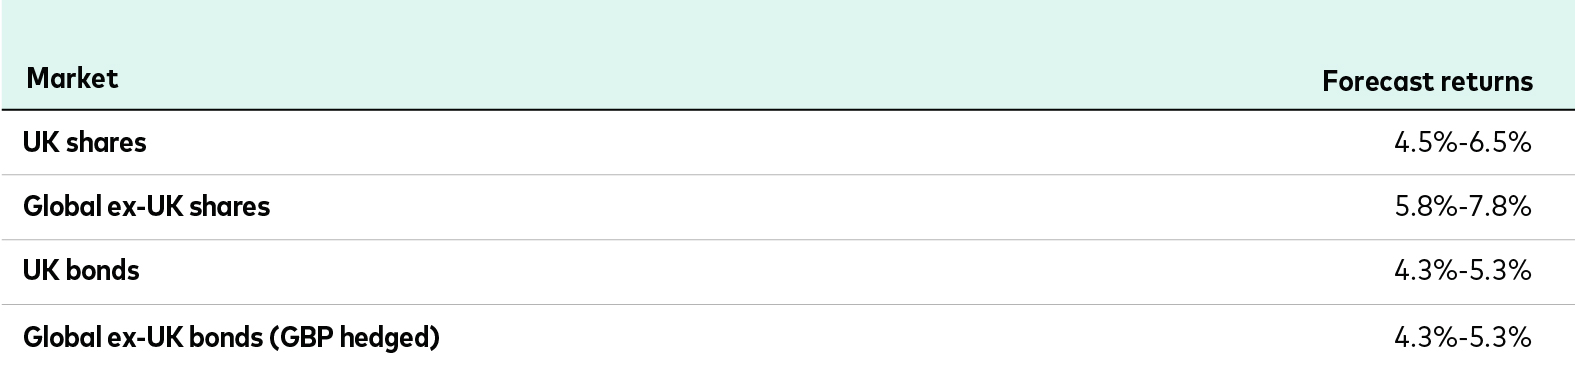Click the word 'bonds' in UK bonds label
The width and height of the screenshot is (1575, 377).
coord(103,270)
